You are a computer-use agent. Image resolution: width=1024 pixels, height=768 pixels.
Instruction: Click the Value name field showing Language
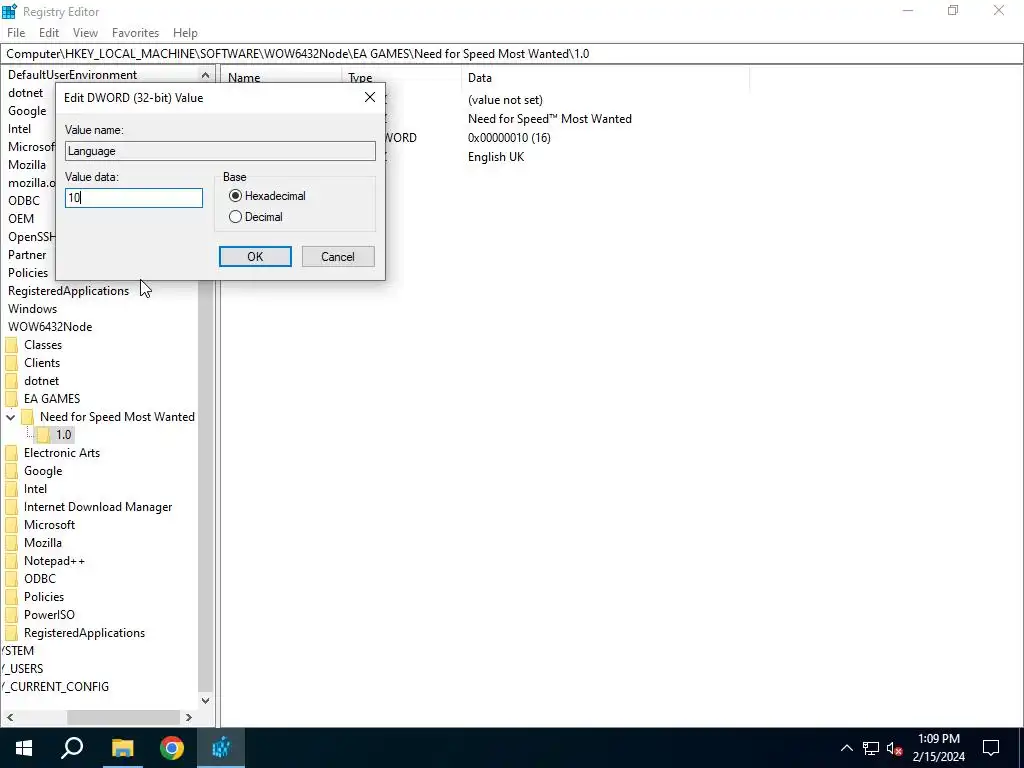coord(220,151)
